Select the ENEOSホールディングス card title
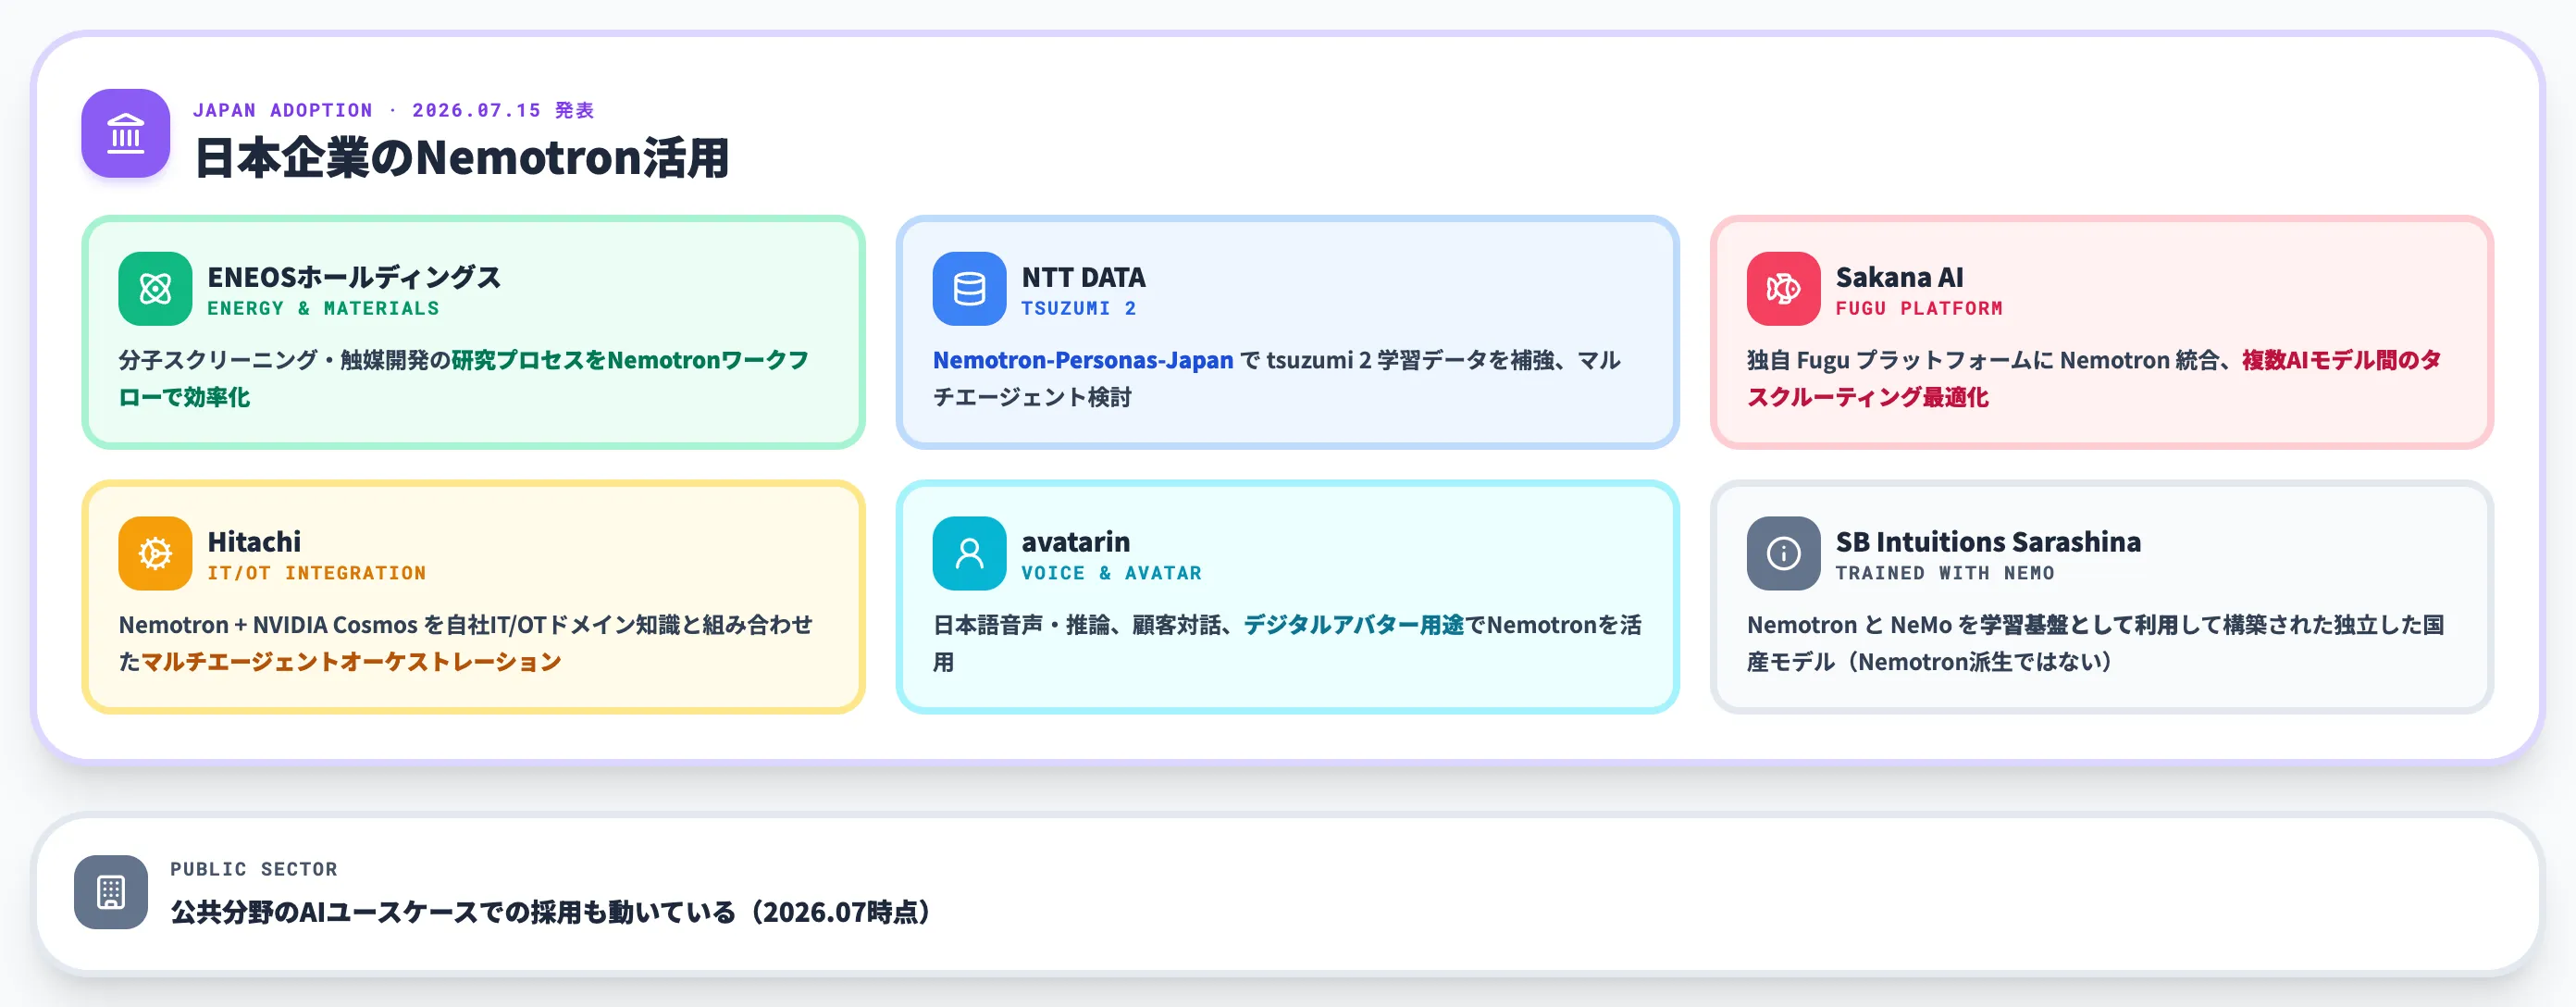This screenshot has height=1007, width=2576. point(354,277)
